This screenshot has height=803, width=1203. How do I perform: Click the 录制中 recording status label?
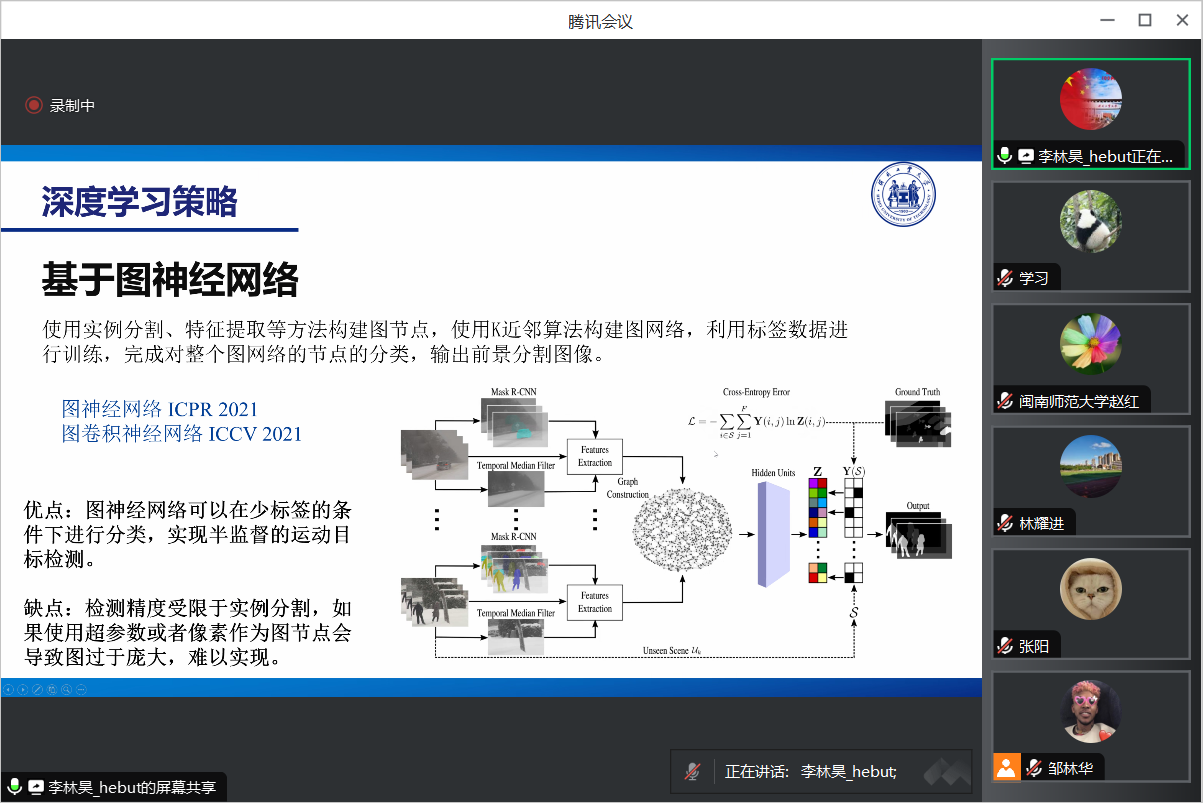click(x=73, y=105)
